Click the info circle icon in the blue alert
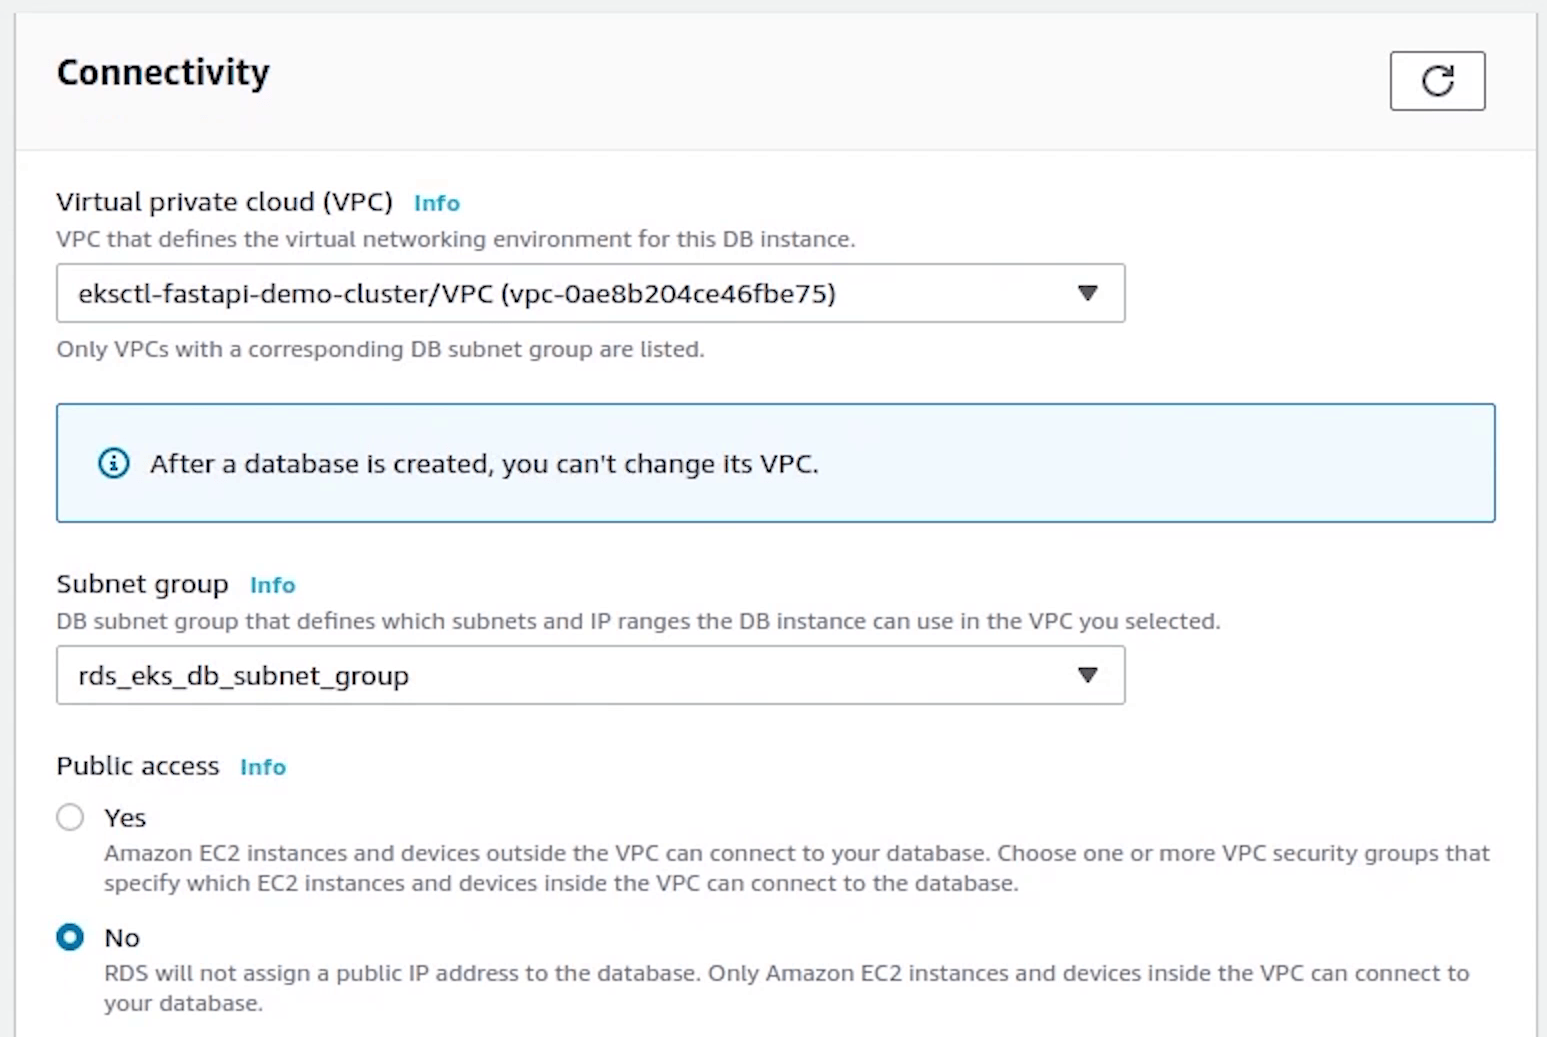The image size is (1547, 1037). point(114,464)
